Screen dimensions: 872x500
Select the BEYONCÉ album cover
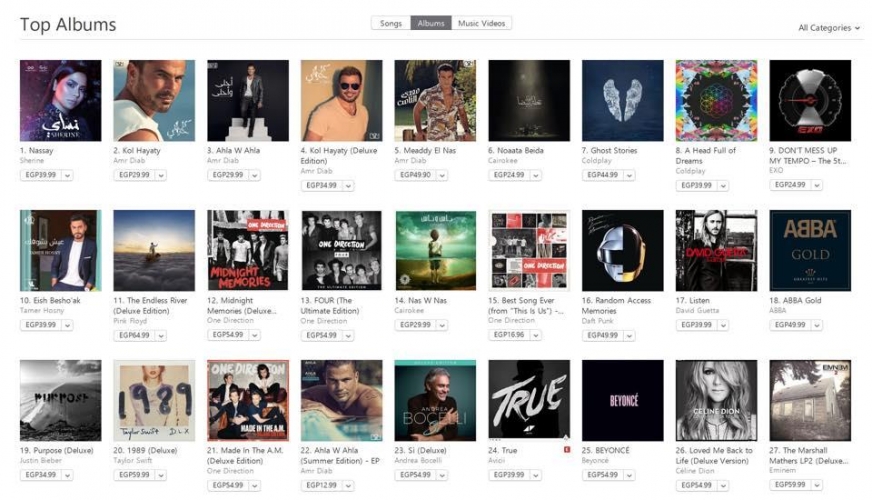click(622, 400)
